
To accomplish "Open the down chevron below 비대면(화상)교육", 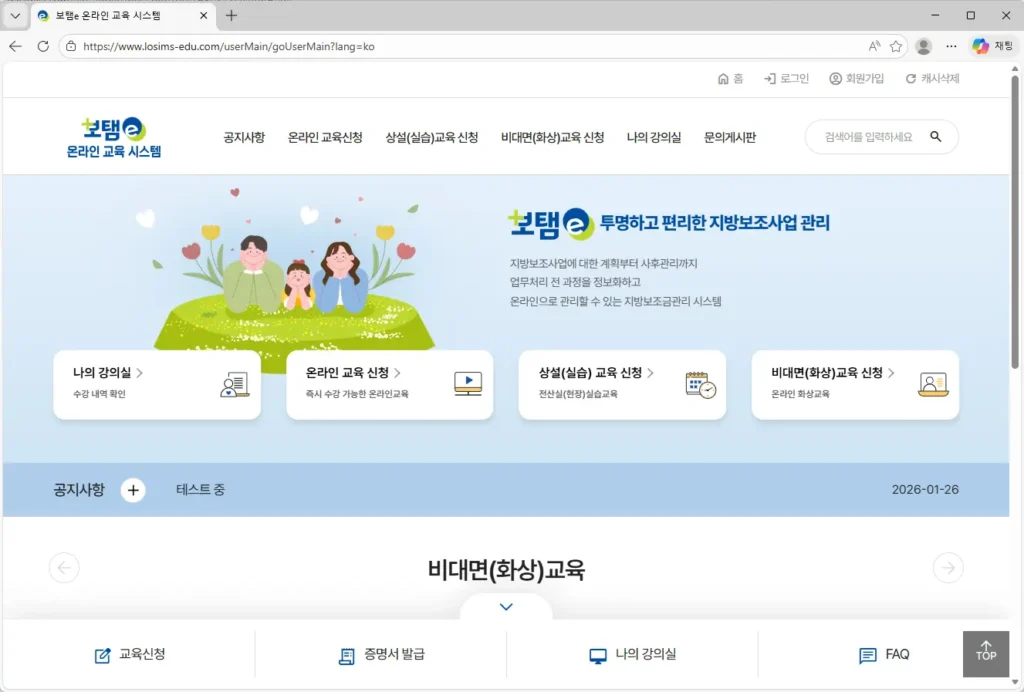I will tap(506, 606).
